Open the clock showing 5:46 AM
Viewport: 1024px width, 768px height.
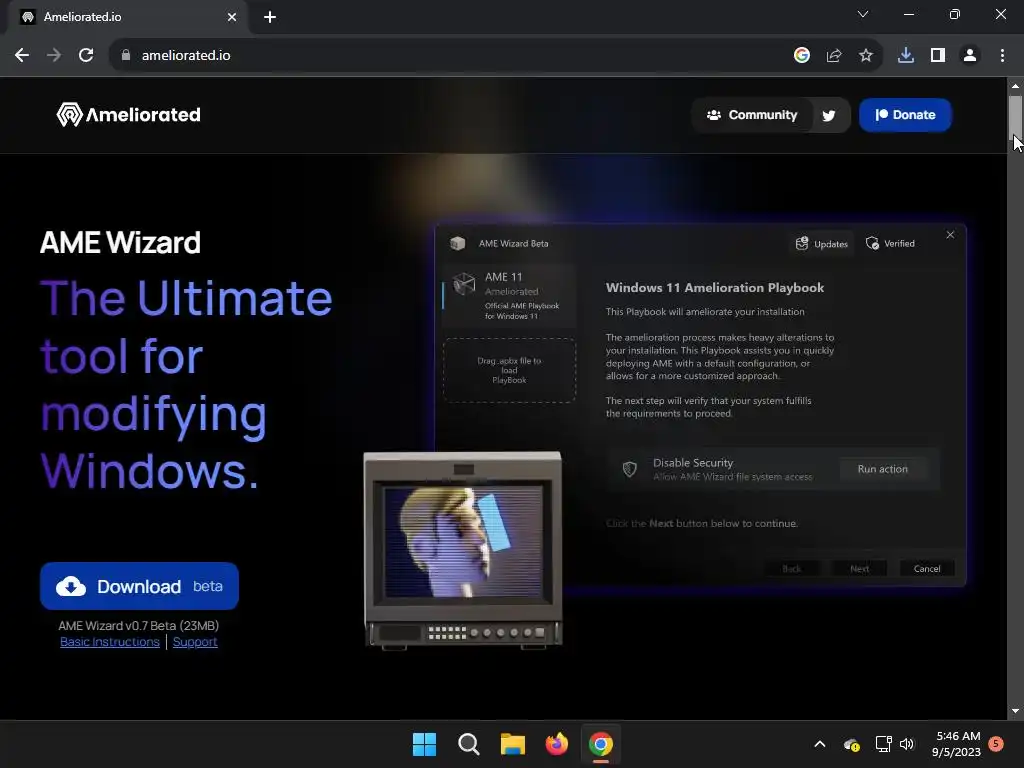point(956,744)
